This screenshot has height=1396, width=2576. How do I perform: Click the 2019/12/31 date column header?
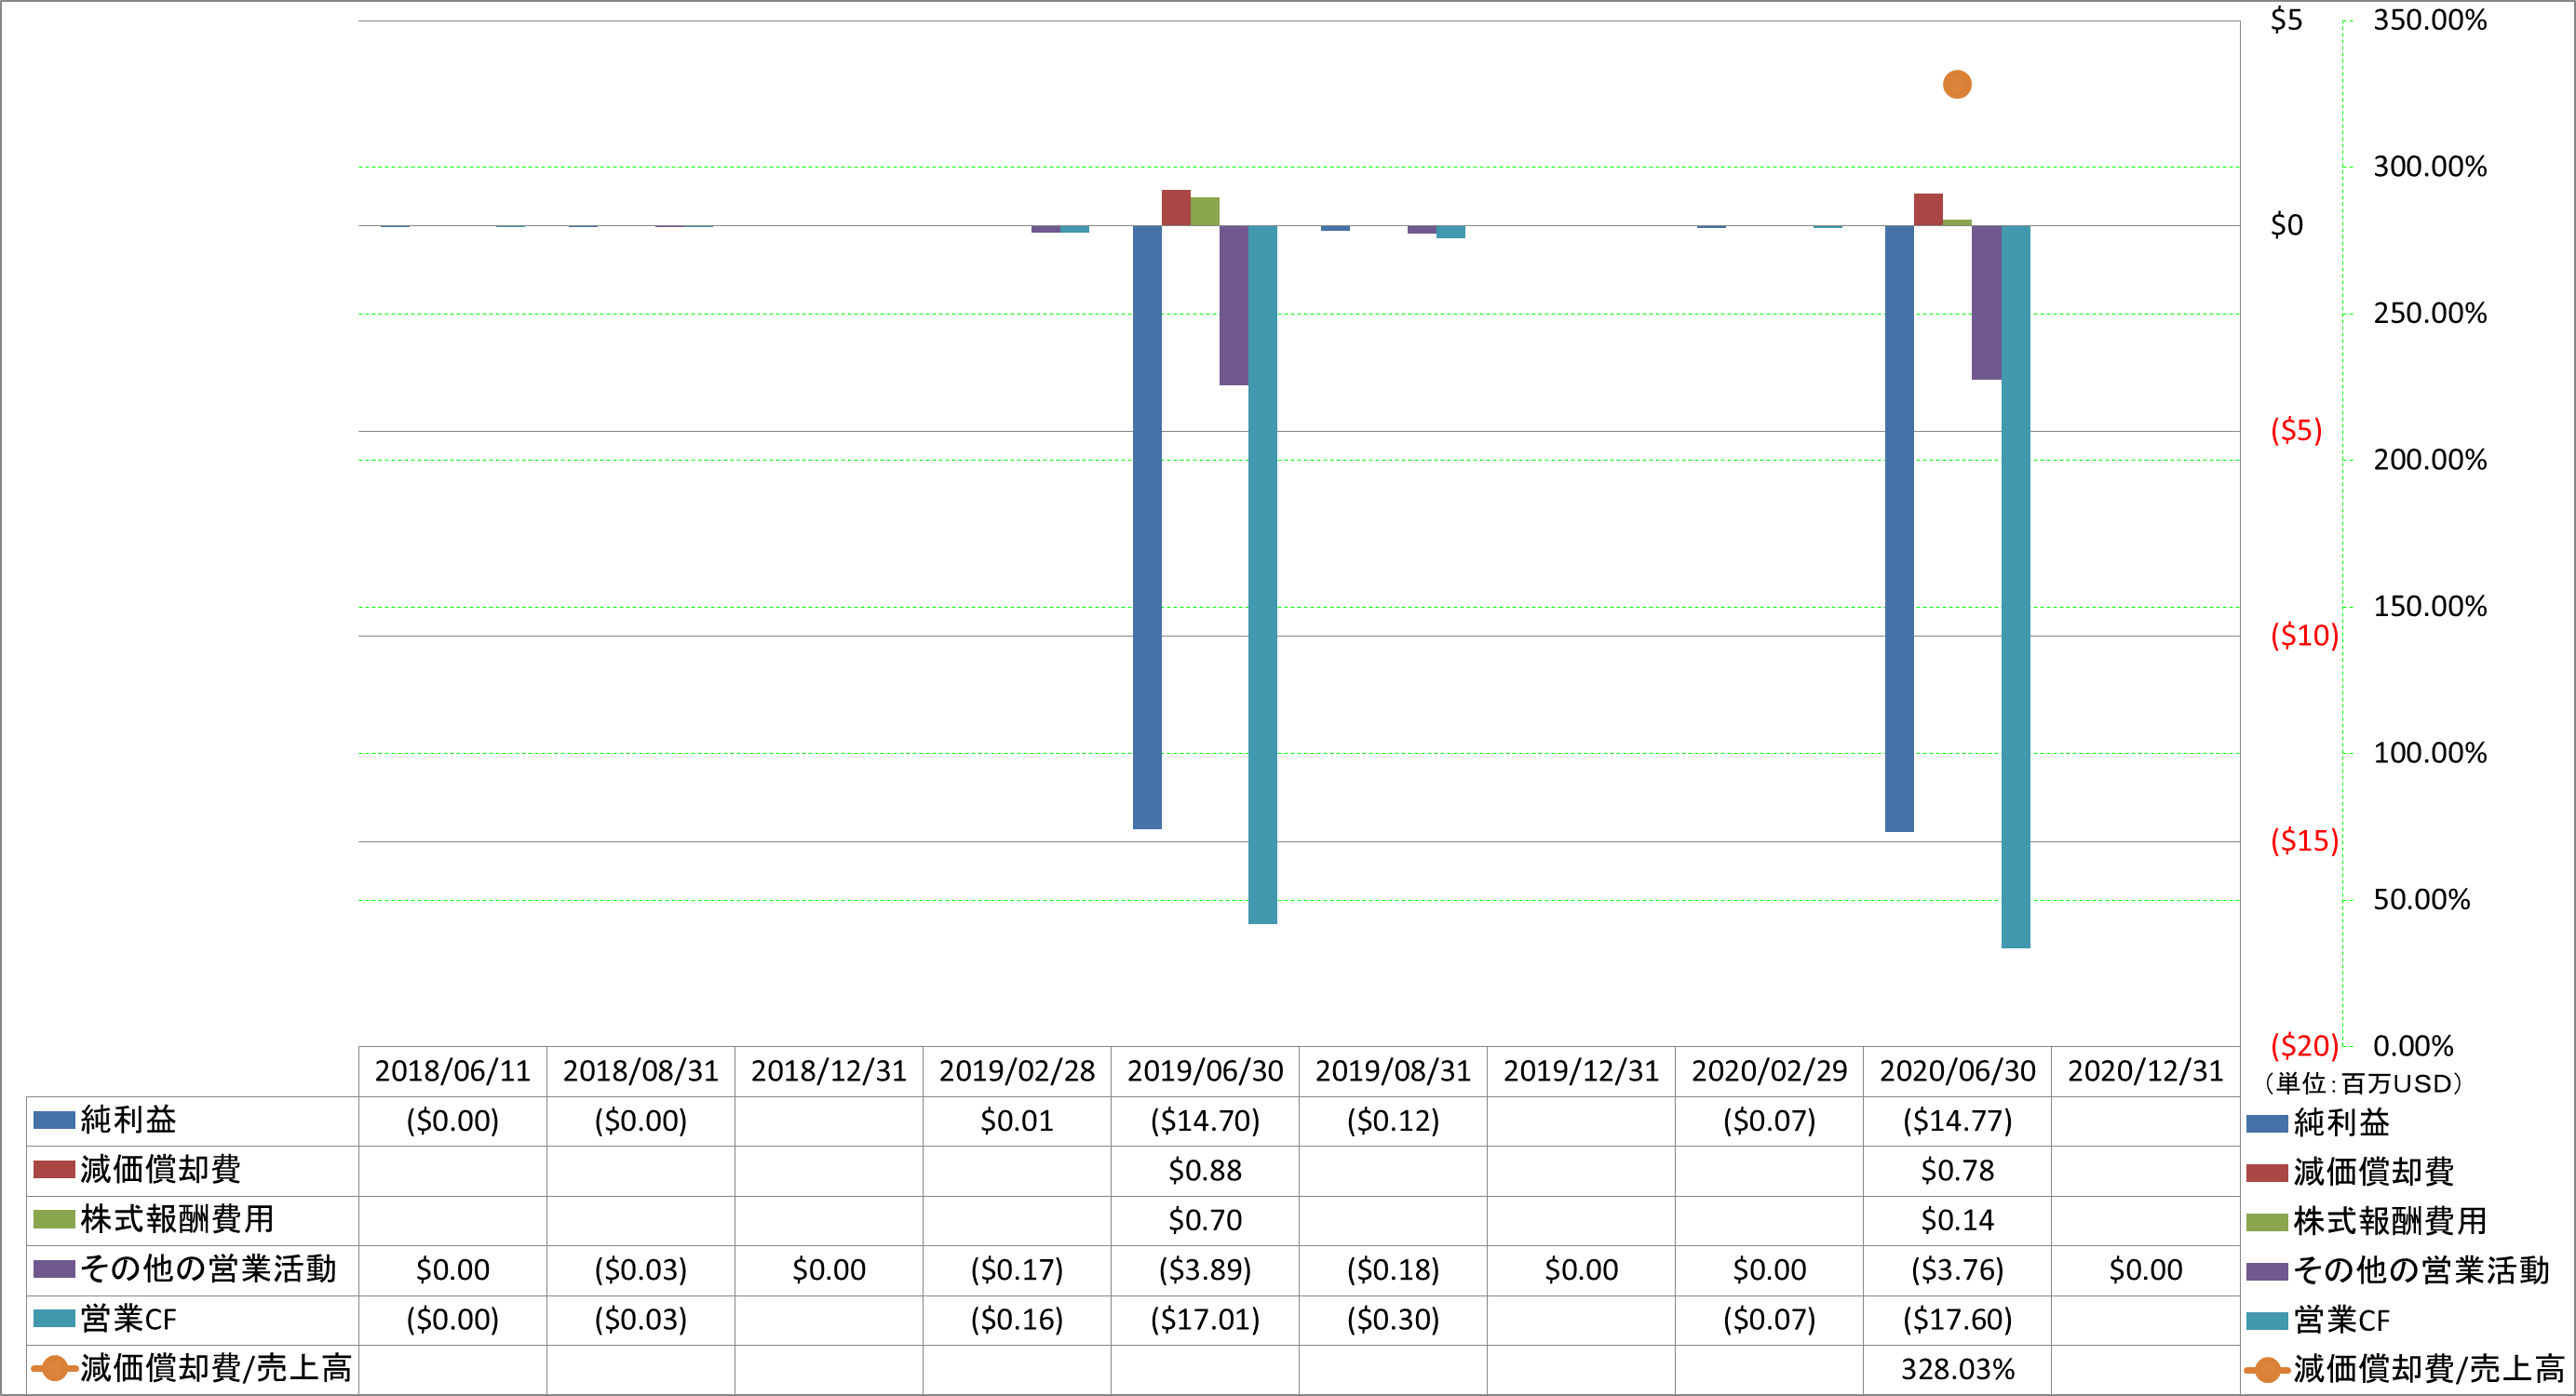click(1581, 1071)
